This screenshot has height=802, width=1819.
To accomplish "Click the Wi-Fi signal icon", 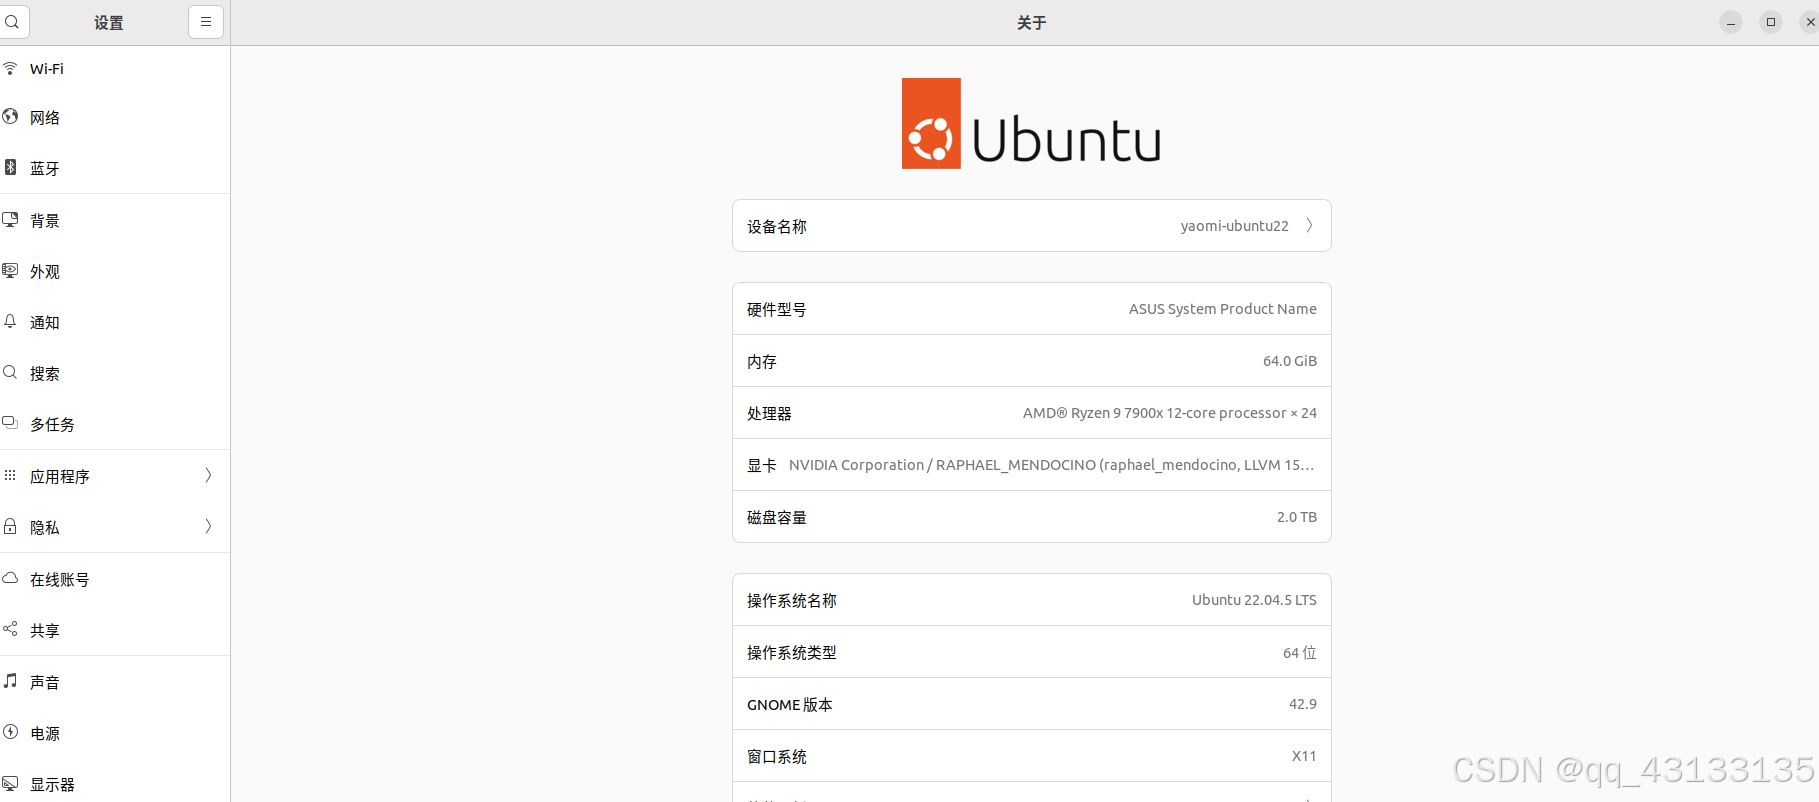I will point(10,68).
